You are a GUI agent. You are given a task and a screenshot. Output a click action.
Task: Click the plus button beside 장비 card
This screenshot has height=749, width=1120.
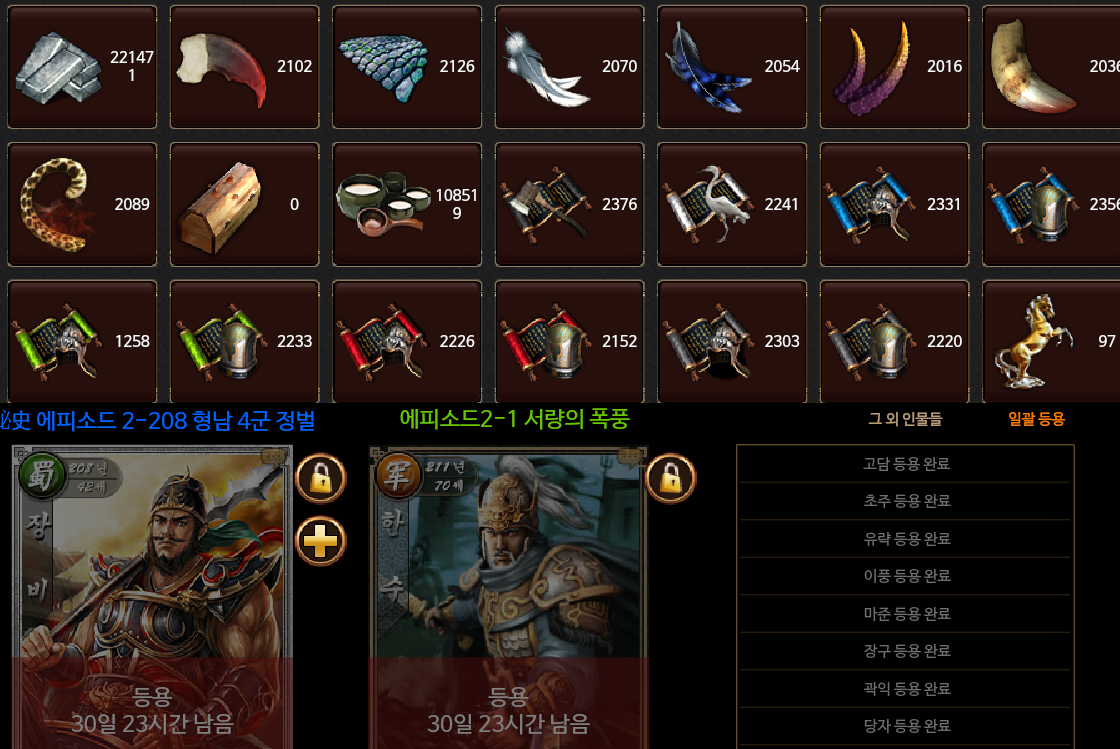point(321,541)
